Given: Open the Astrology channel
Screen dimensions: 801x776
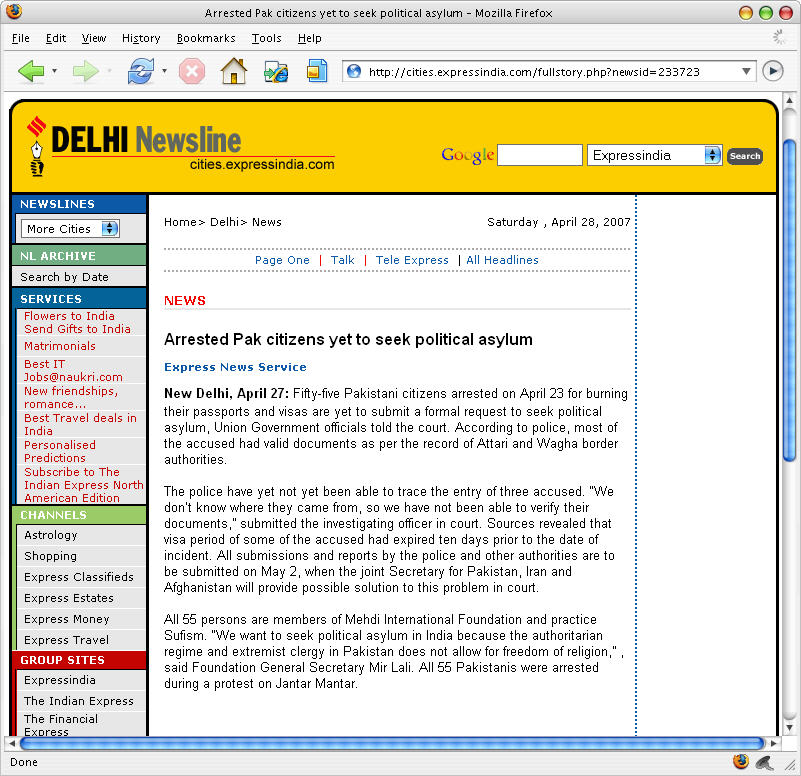Looking at the screenshot, I should [x=51, y=535].
